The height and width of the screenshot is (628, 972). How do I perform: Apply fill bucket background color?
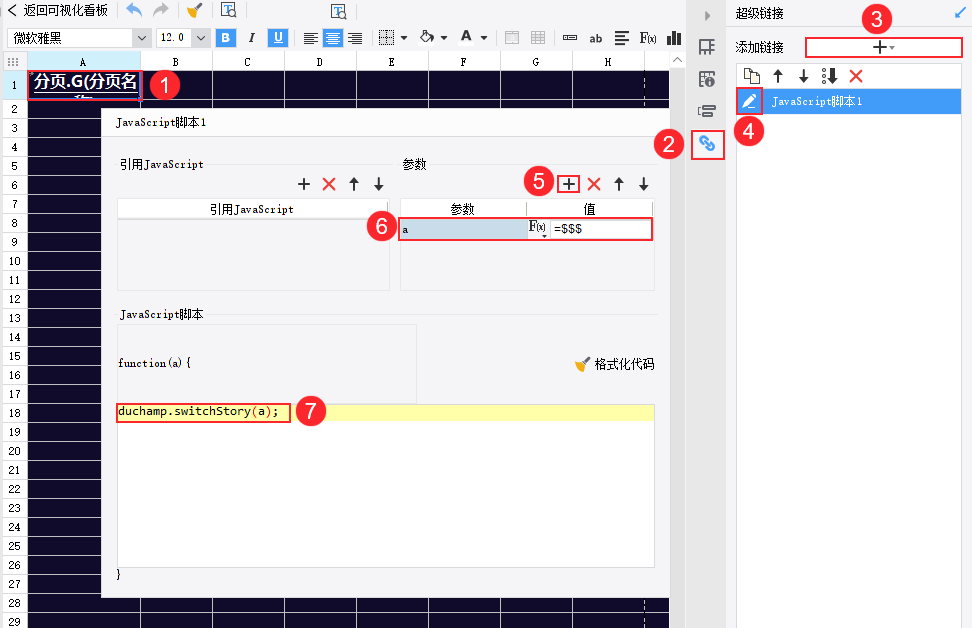[x=426, y=37]
